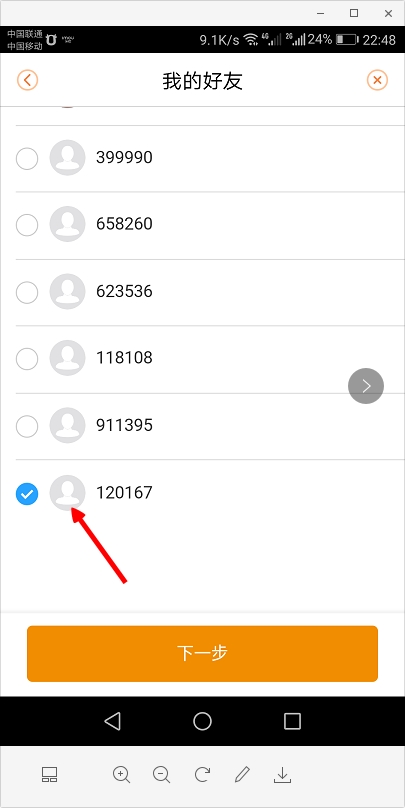This screenshot has width=405, height=808.
Task: Open Android recent apps square button
Action: point(292,721)
